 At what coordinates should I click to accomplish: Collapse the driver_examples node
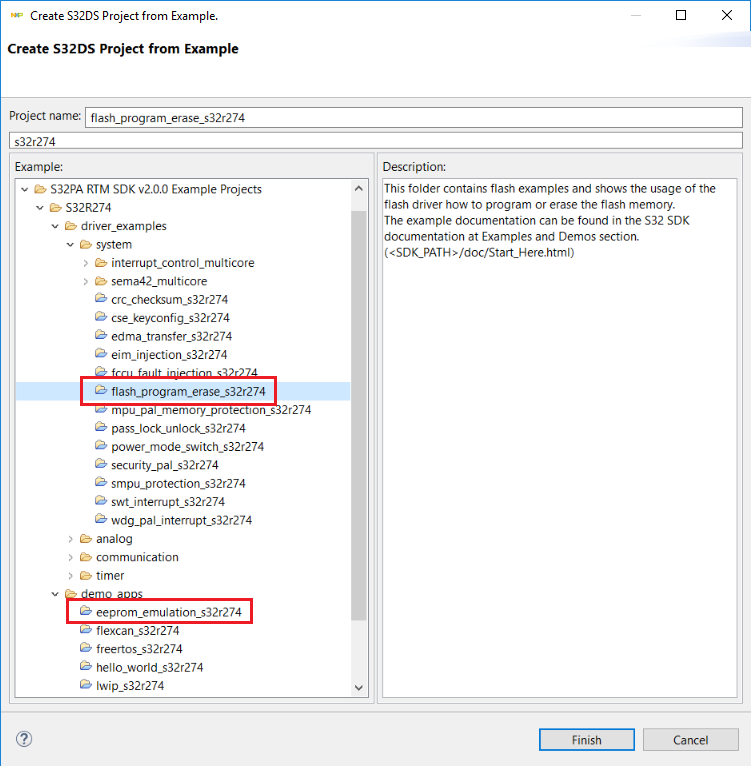[55, 226]
